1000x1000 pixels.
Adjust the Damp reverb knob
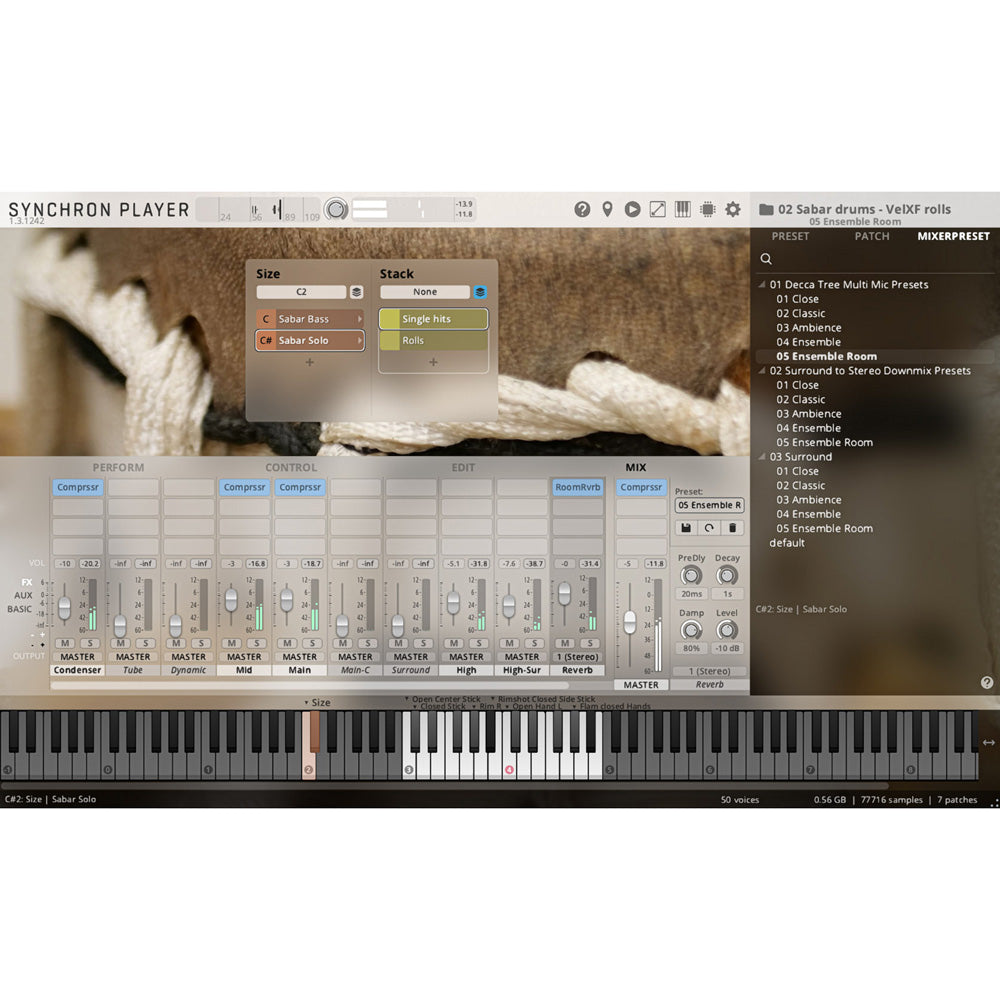click(x=691, y=630)
